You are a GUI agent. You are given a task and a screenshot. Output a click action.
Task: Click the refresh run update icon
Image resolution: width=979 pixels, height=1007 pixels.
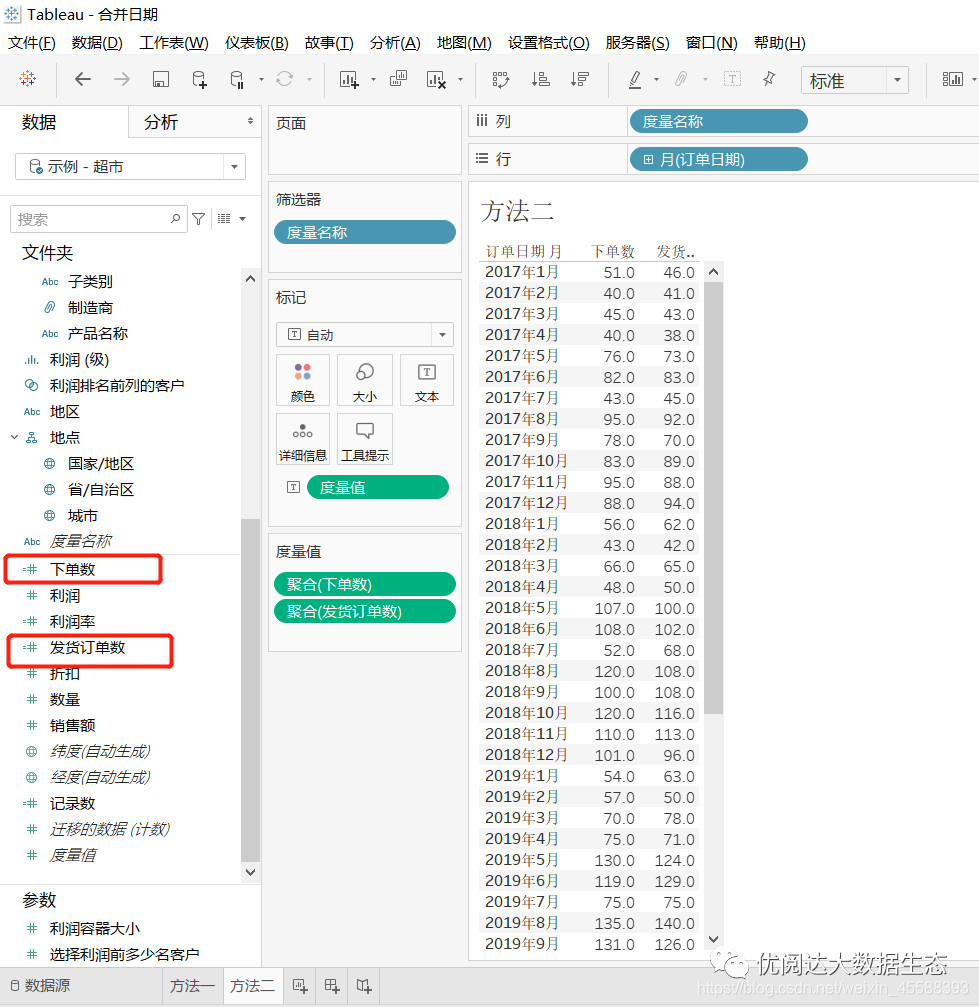[x=285, y=80]
